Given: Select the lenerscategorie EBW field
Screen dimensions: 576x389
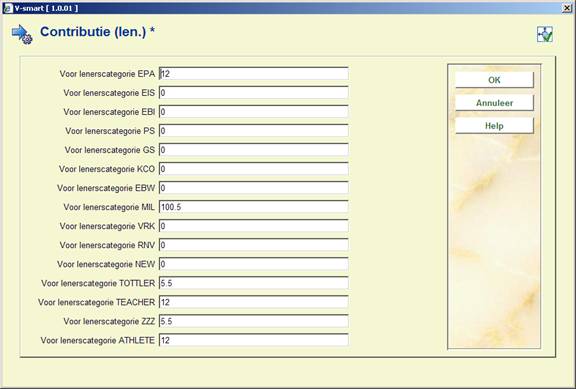Looking at the screenshot, I should (253, 188).
